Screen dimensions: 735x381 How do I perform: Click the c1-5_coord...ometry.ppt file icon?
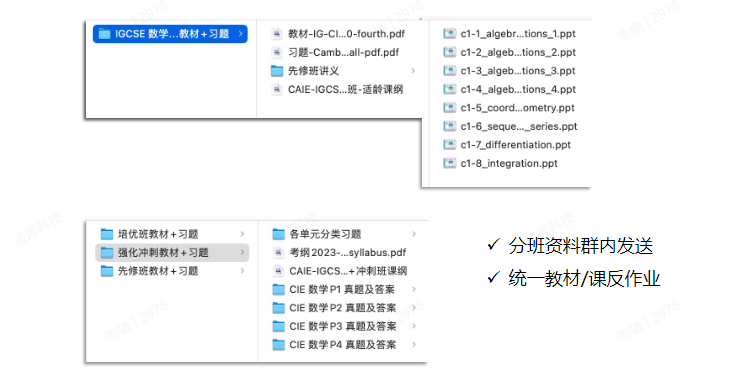[x=450, y=108]
